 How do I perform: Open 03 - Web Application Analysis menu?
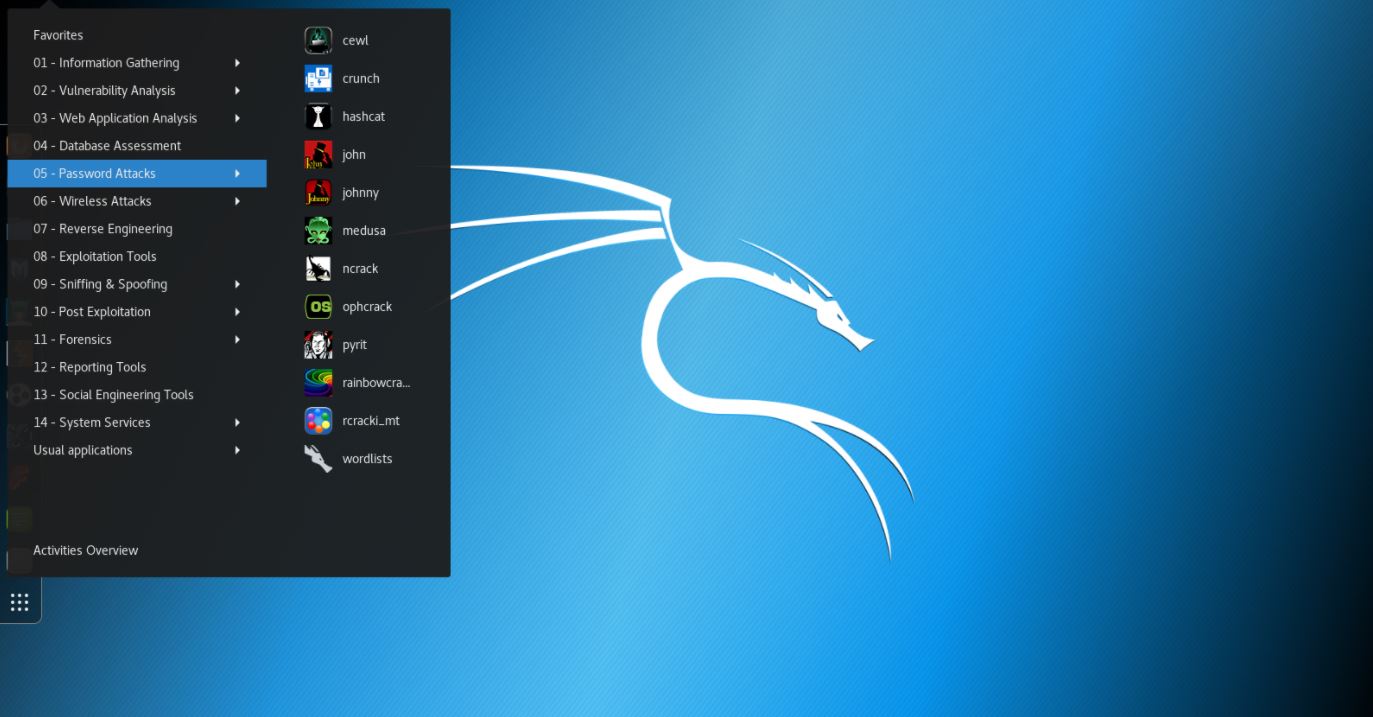click(x=137, y=118)
